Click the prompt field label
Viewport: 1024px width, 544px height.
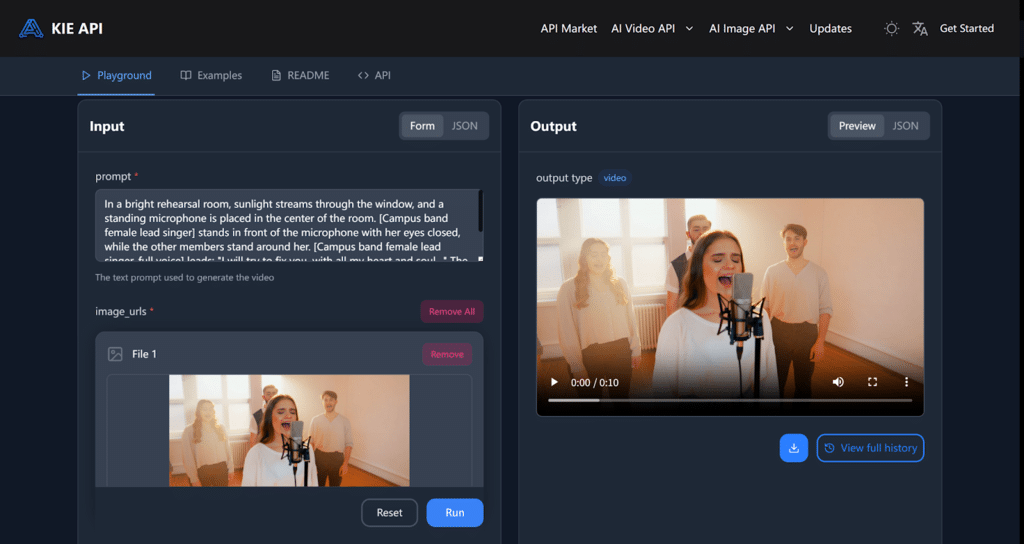point(113,176)
